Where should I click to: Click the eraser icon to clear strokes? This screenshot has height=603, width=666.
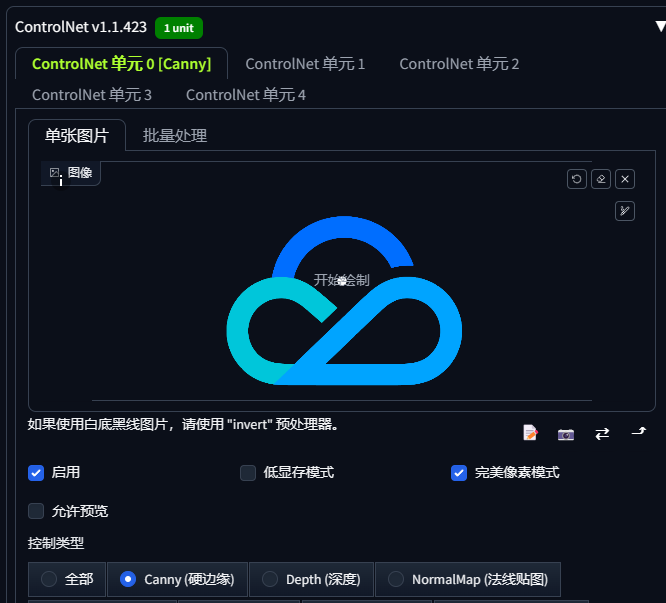click(601, 179)
